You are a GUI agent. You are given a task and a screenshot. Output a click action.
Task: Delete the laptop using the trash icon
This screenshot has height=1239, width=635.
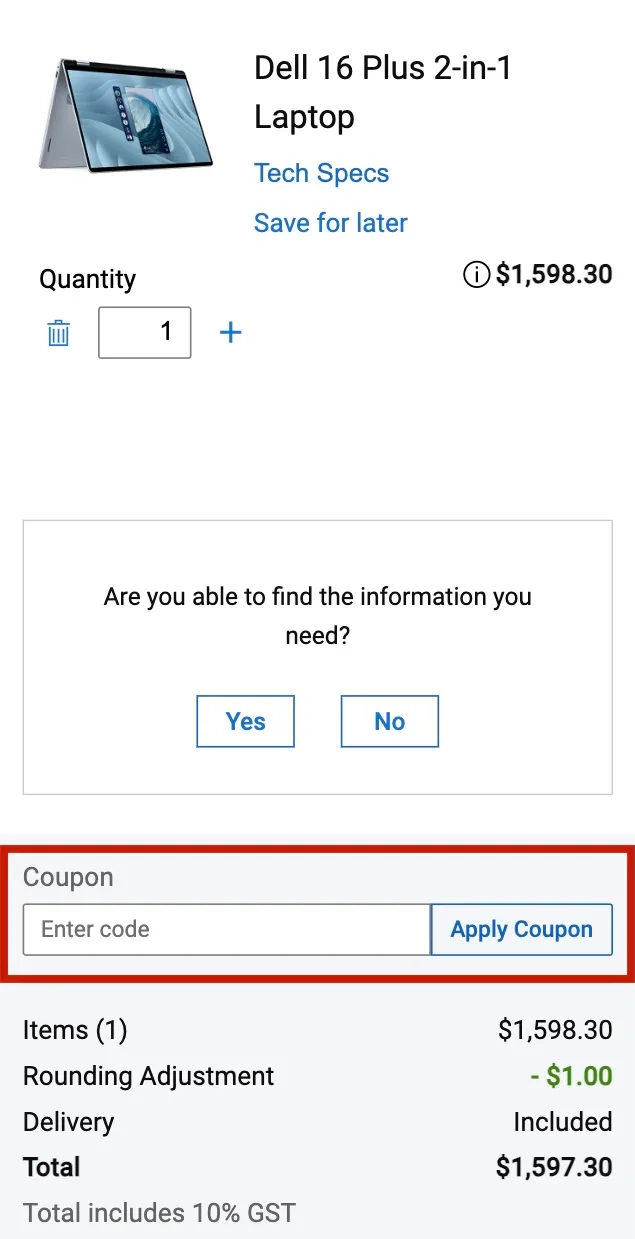(57, 332)
